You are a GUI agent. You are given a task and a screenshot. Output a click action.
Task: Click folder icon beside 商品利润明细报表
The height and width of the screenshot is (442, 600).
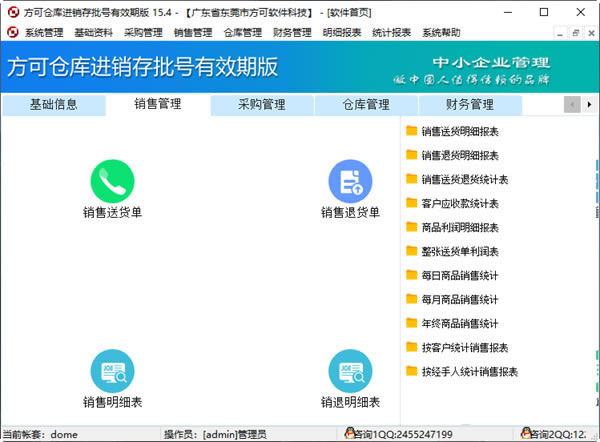(411, 227)
